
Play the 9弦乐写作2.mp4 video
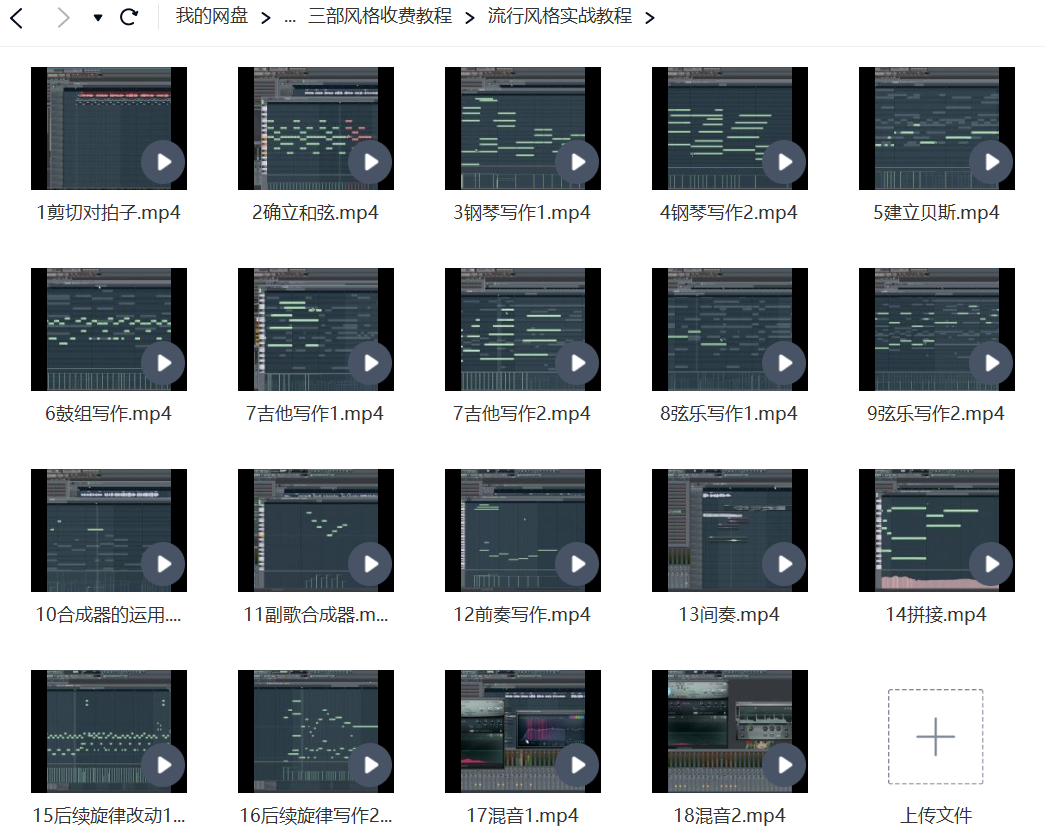(991, 363)
